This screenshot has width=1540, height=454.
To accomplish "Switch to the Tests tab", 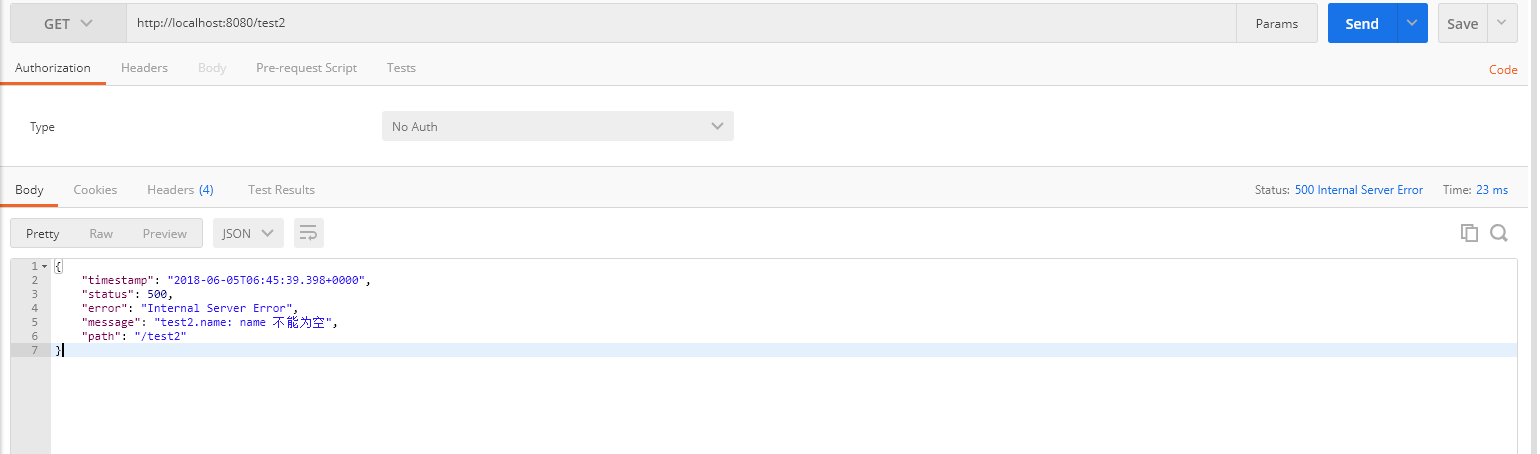I will [x=401, y=67].
